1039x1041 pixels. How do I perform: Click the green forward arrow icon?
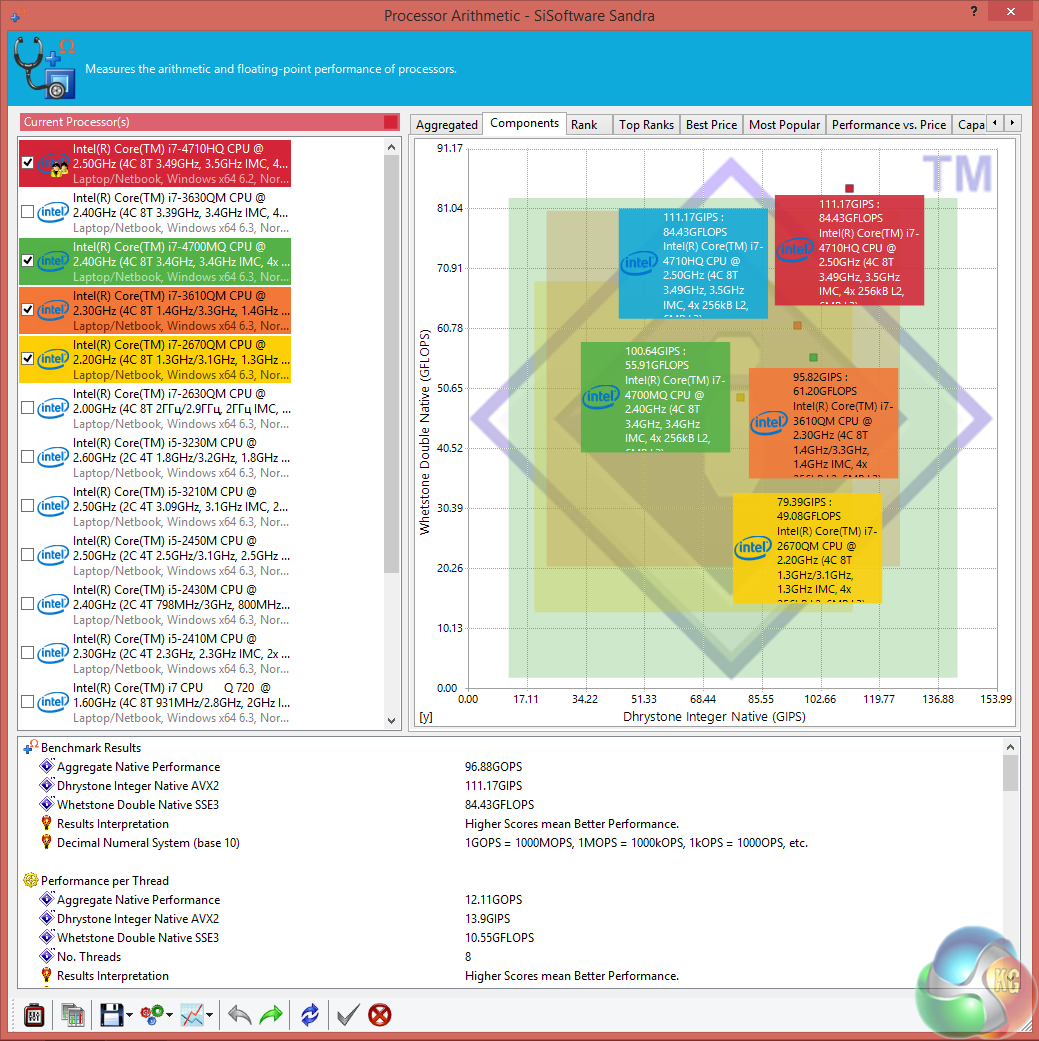pos(270,1014)
